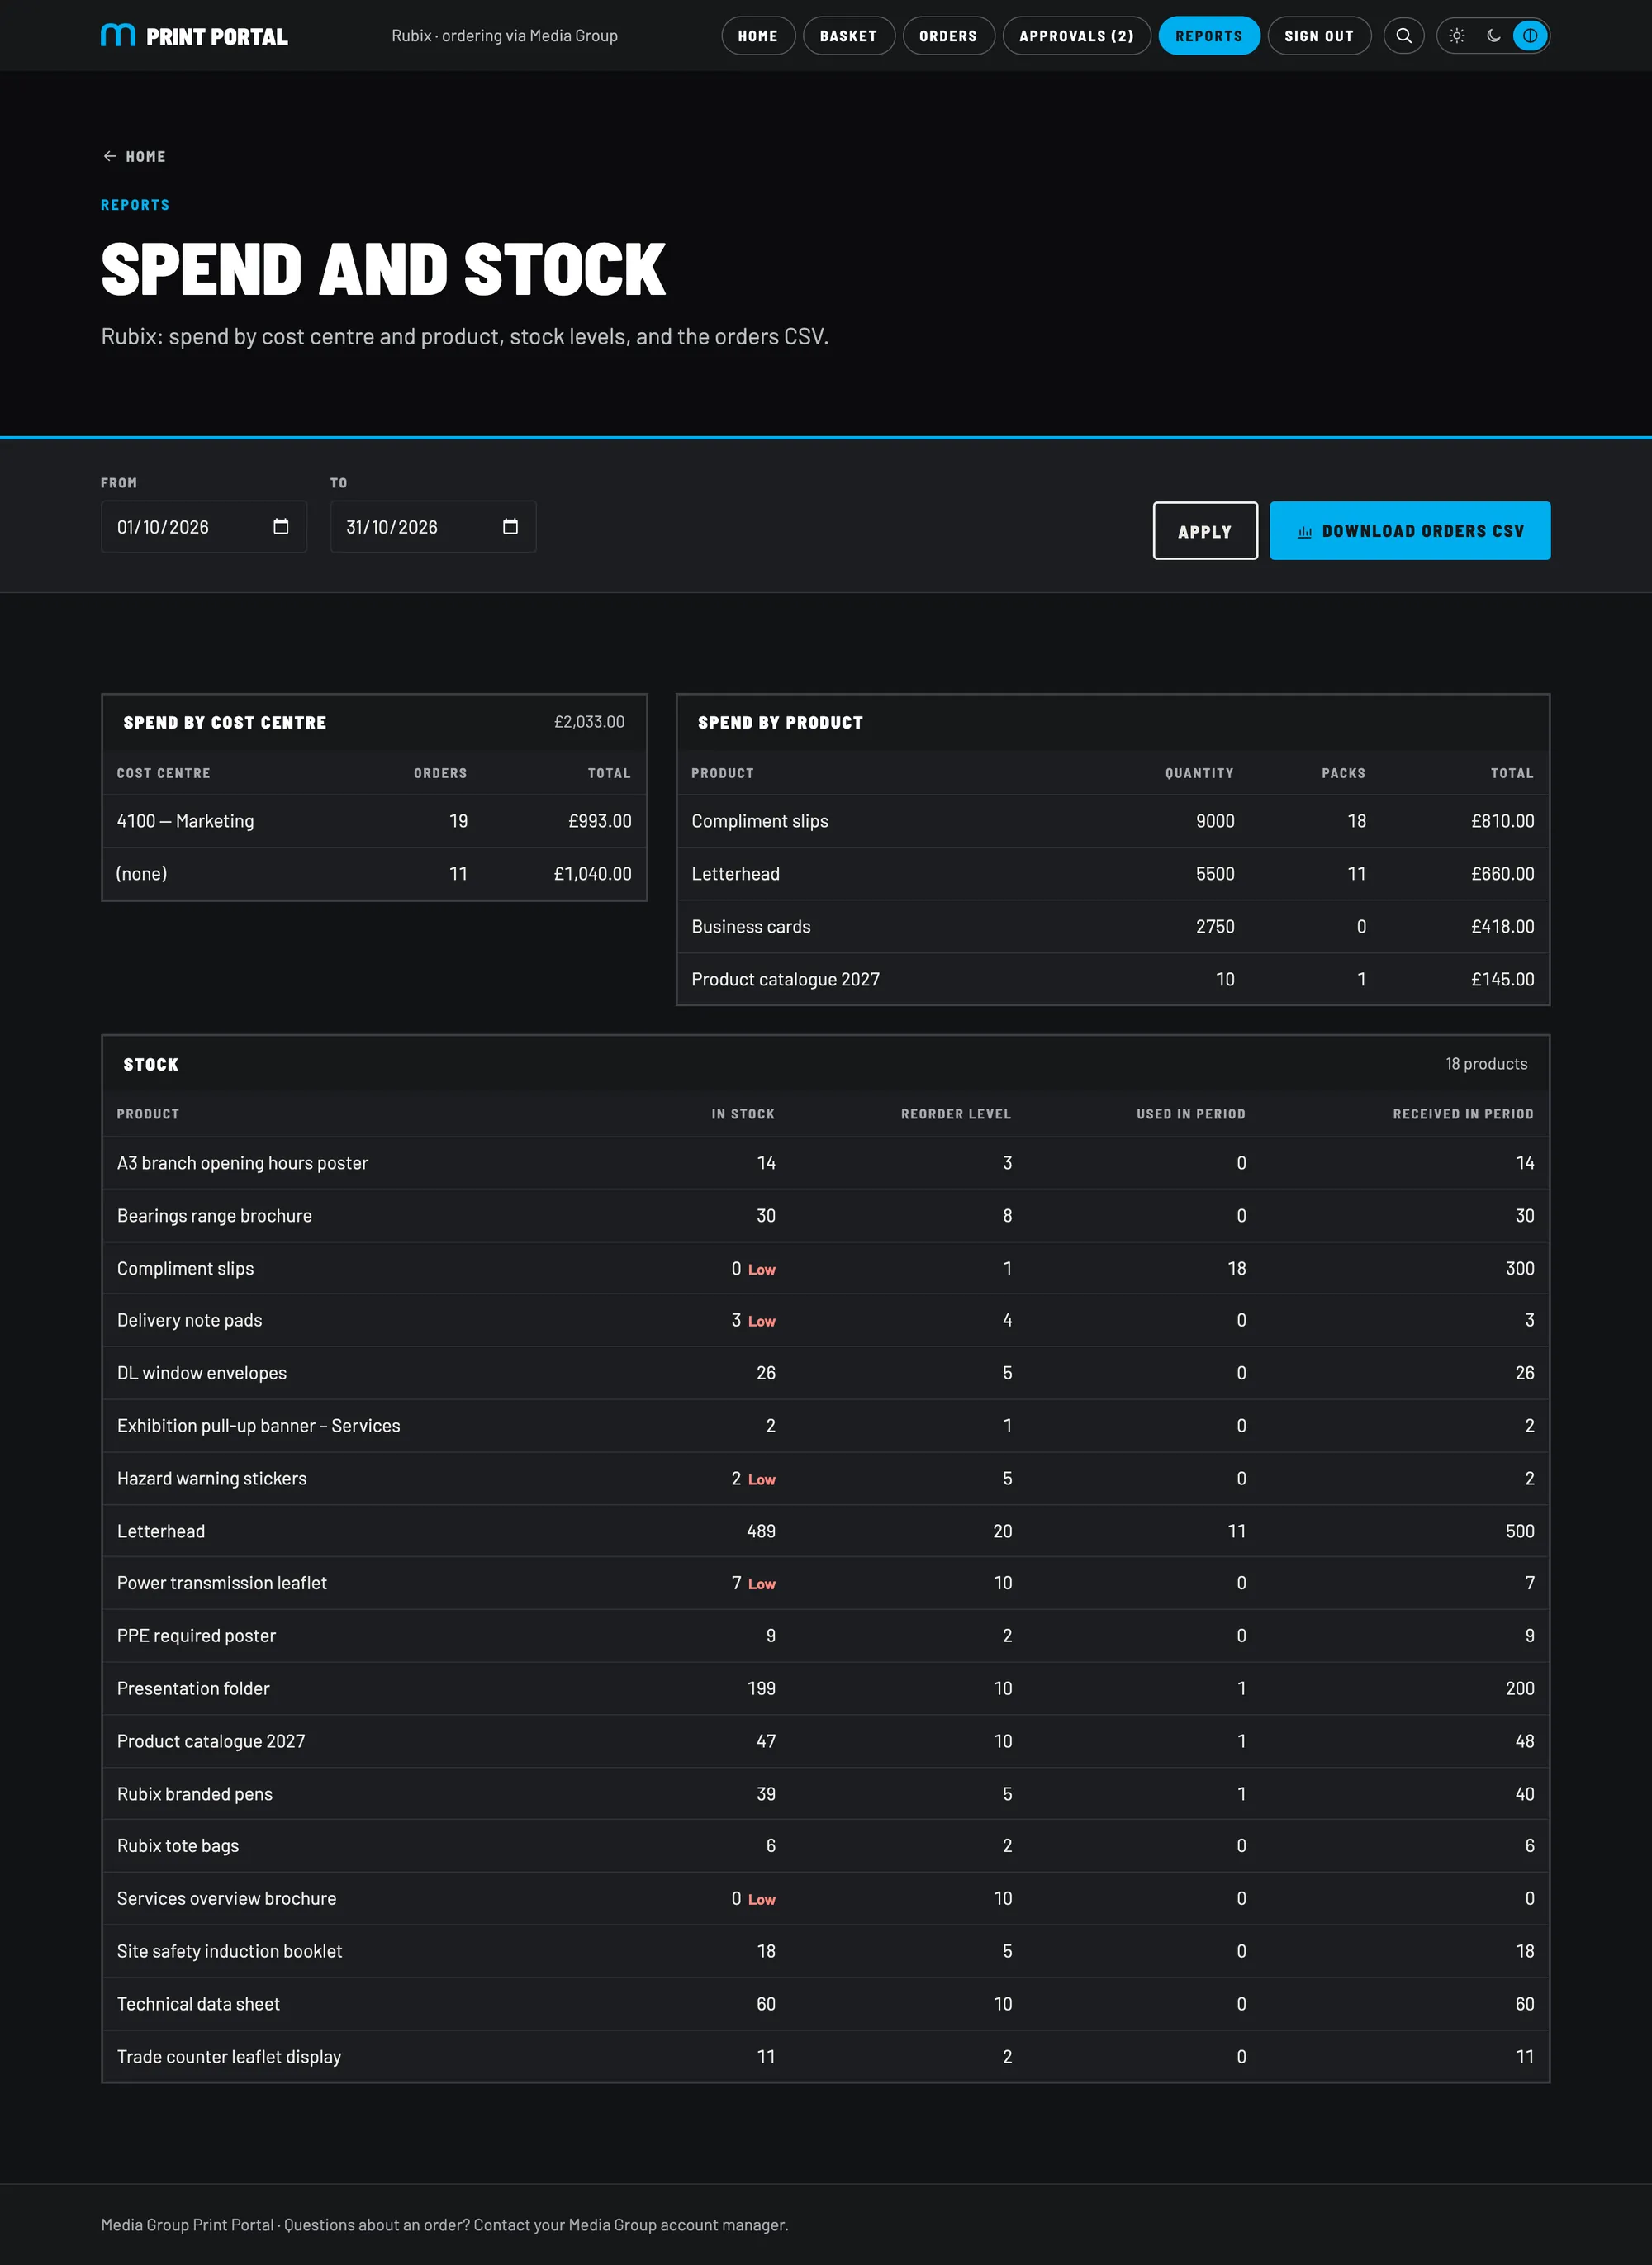
Task: Click 'Trade counter leaflet display' stock row
Action: 826,2057
